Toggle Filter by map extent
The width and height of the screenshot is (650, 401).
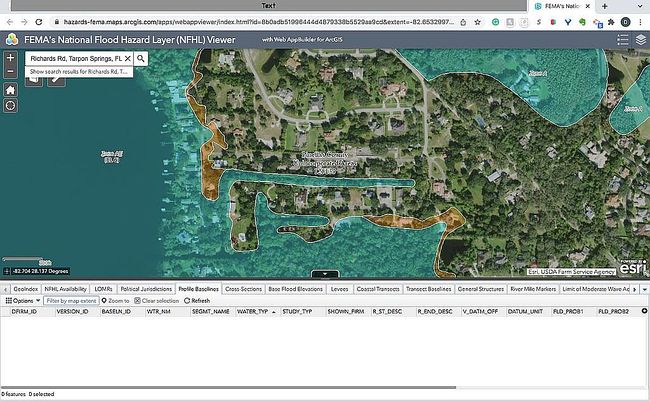coord(71,301)
